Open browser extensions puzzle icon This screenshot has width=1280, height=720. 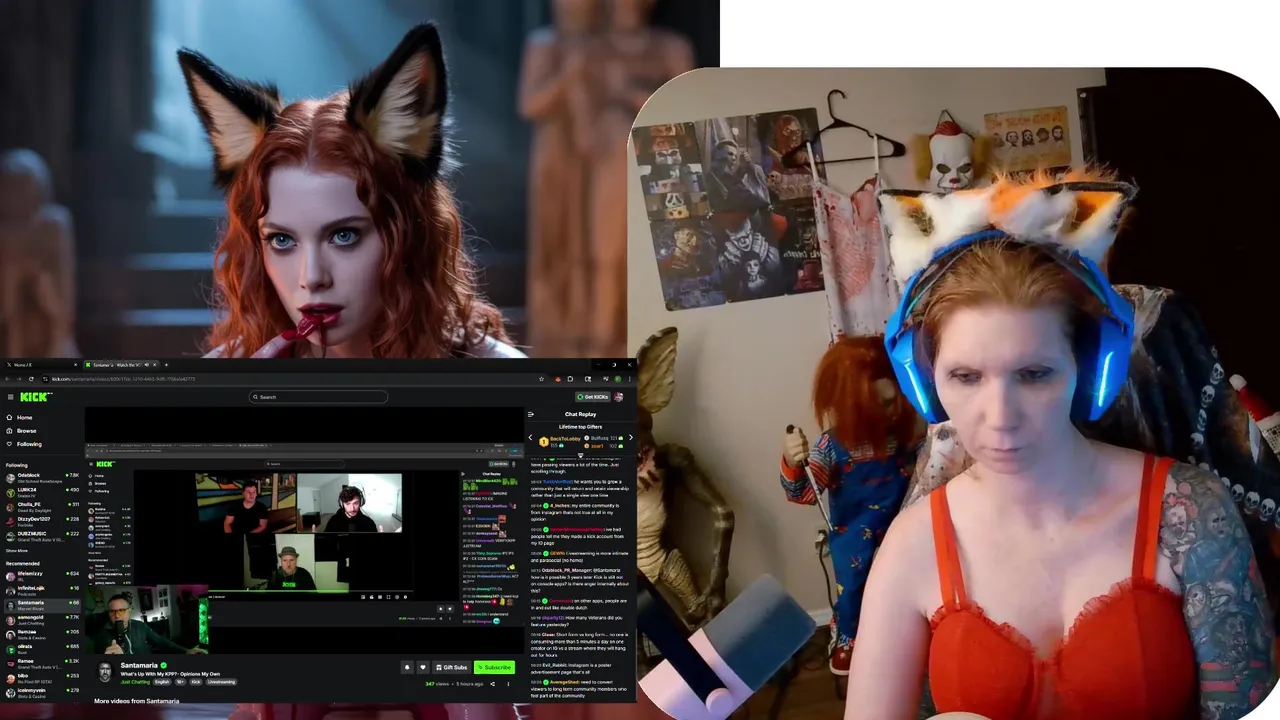(570, 379)
